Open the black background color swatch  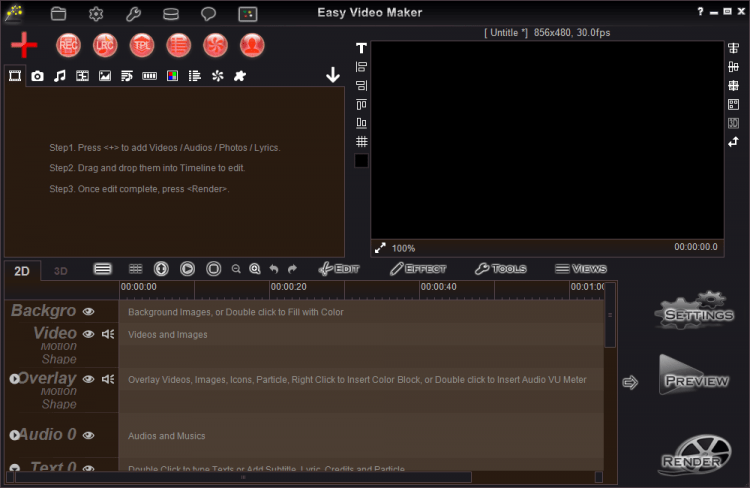point(361,160)
